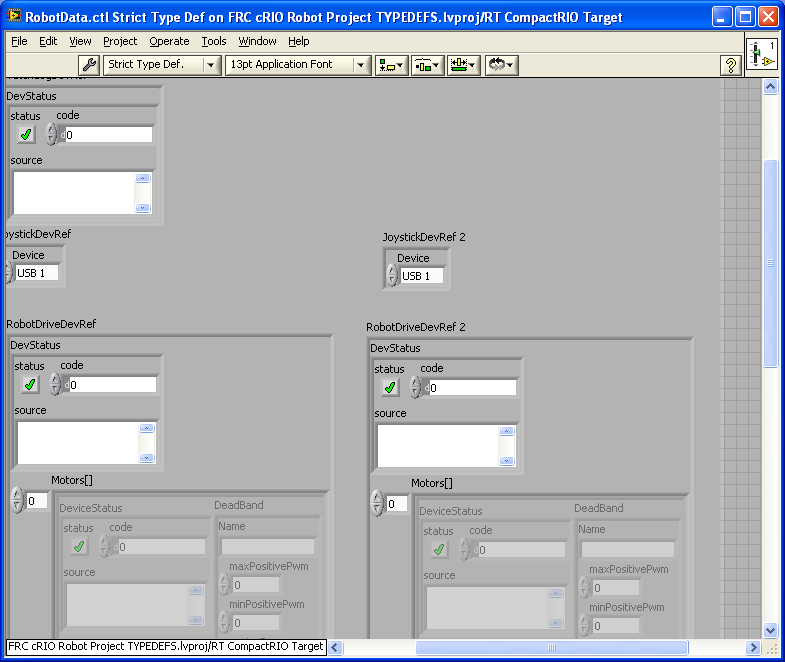Toggle RobotDriveDevRef 2 DevStatus status checkmark
Screen dimensions: 785x662
click(x=390, y=387)
